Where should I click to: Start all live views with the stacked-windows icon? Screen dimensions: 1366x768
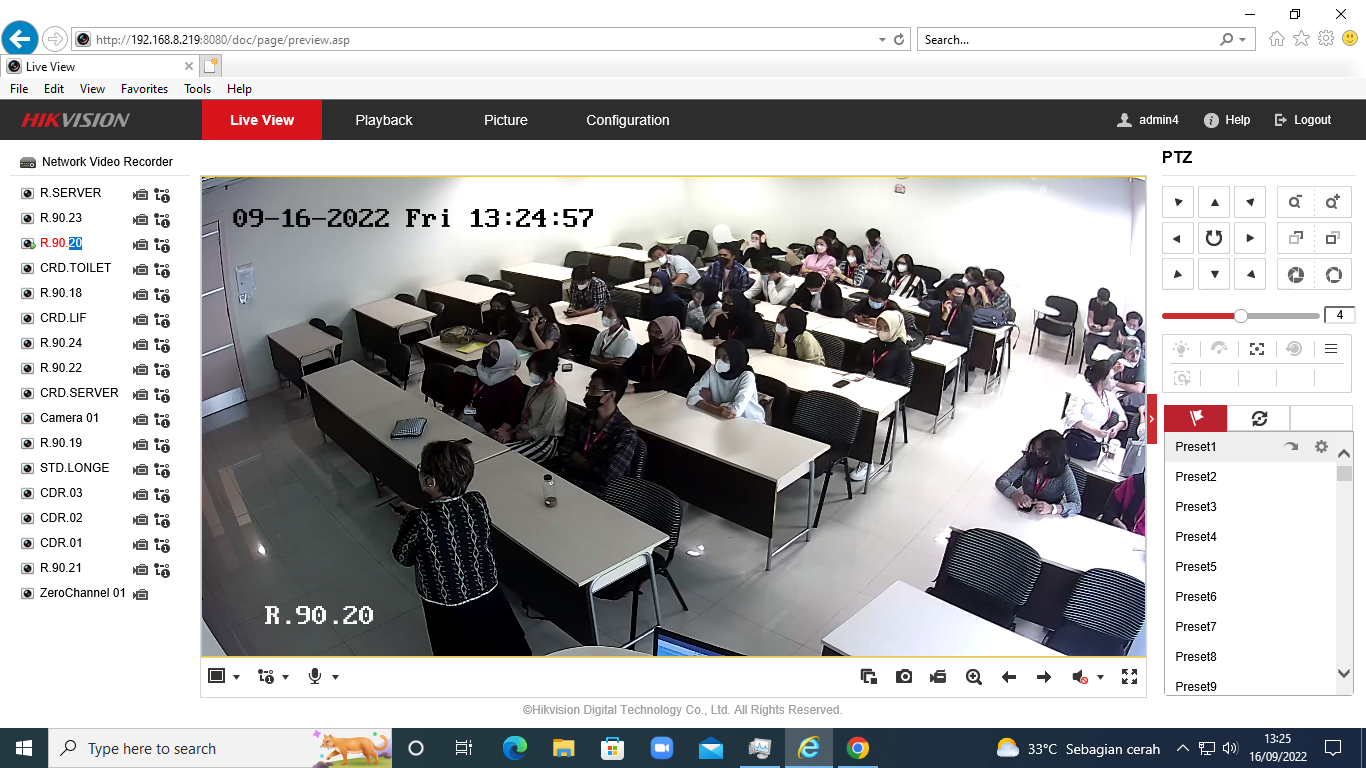(x=869, y=677)
